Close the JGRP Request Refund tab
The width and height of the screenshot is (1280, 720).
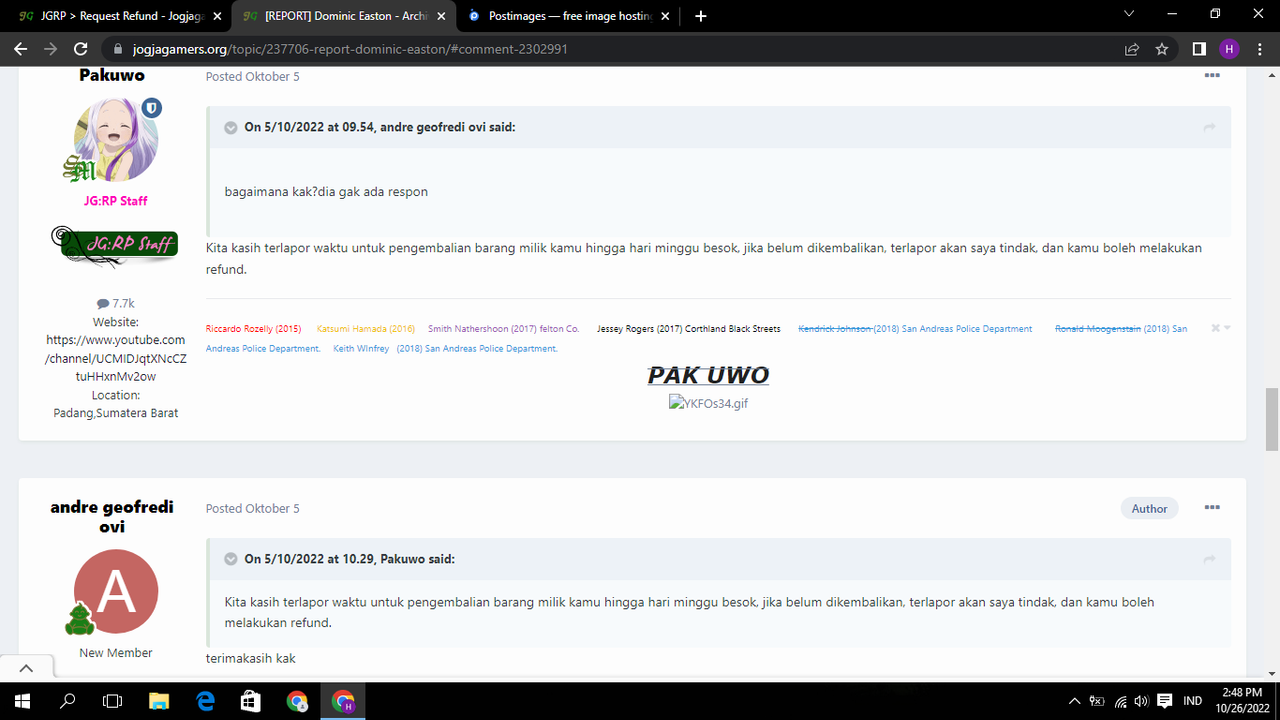[217, 16]
